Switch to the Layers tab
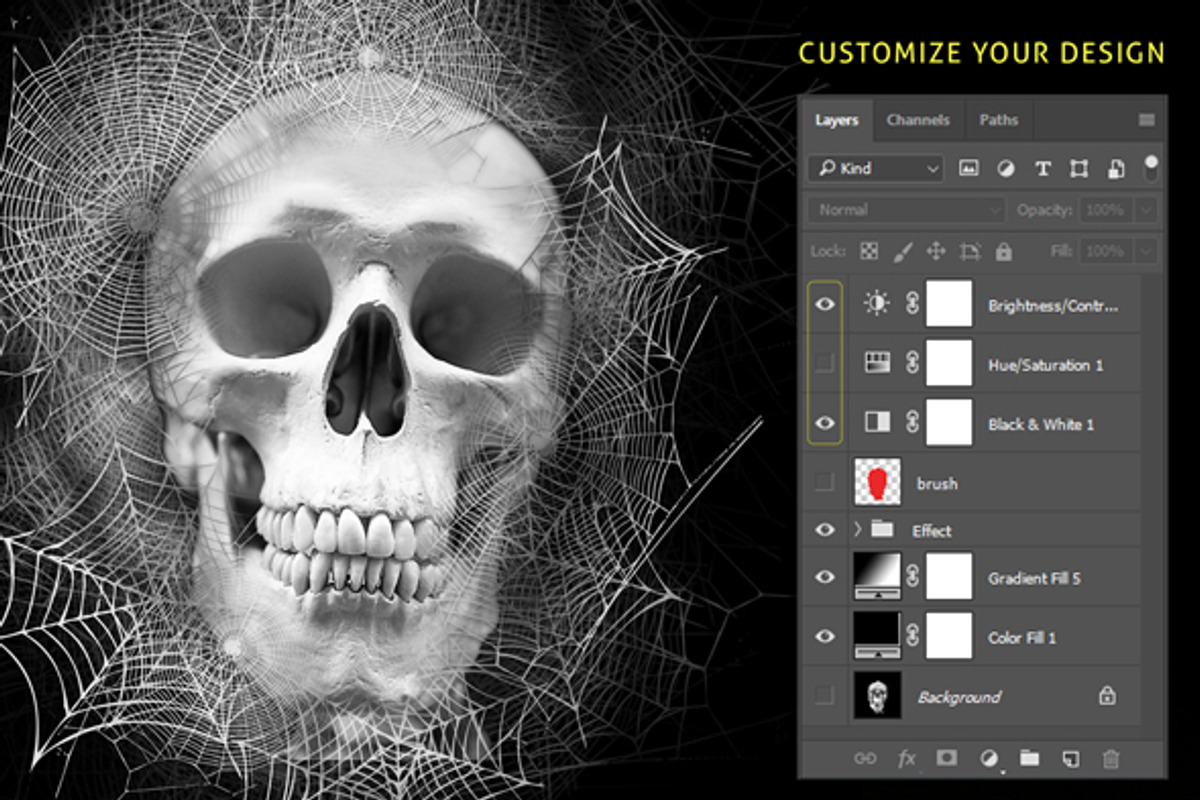The width and height of the screenshot is (1200, 800). tap(836, 120)
